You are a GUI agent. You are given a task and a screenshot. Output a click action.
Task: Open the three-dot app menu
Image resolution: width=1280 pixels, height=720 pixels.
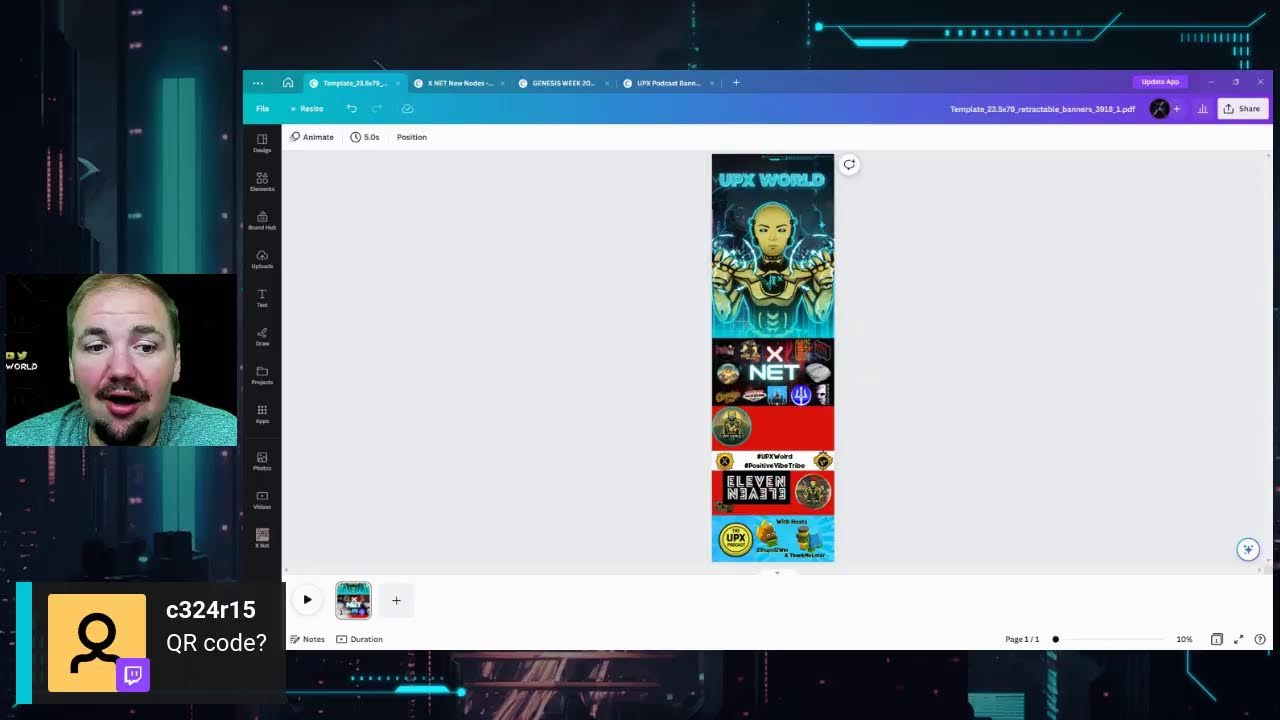coord(258,83)
